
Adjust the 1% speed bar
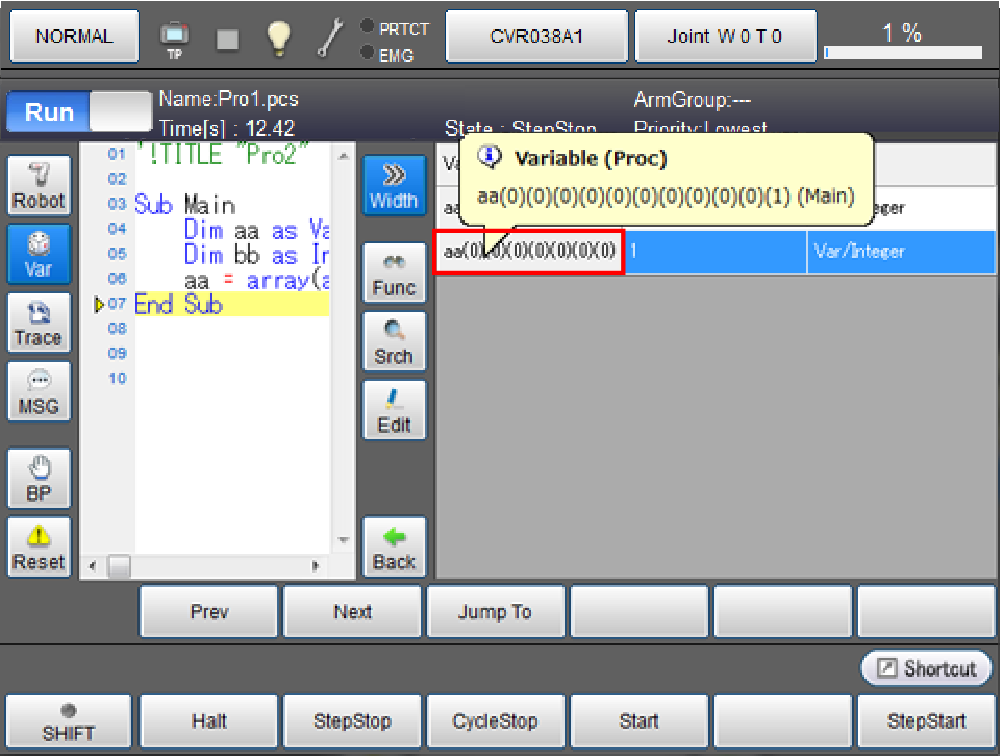click(x=902, y=52)
